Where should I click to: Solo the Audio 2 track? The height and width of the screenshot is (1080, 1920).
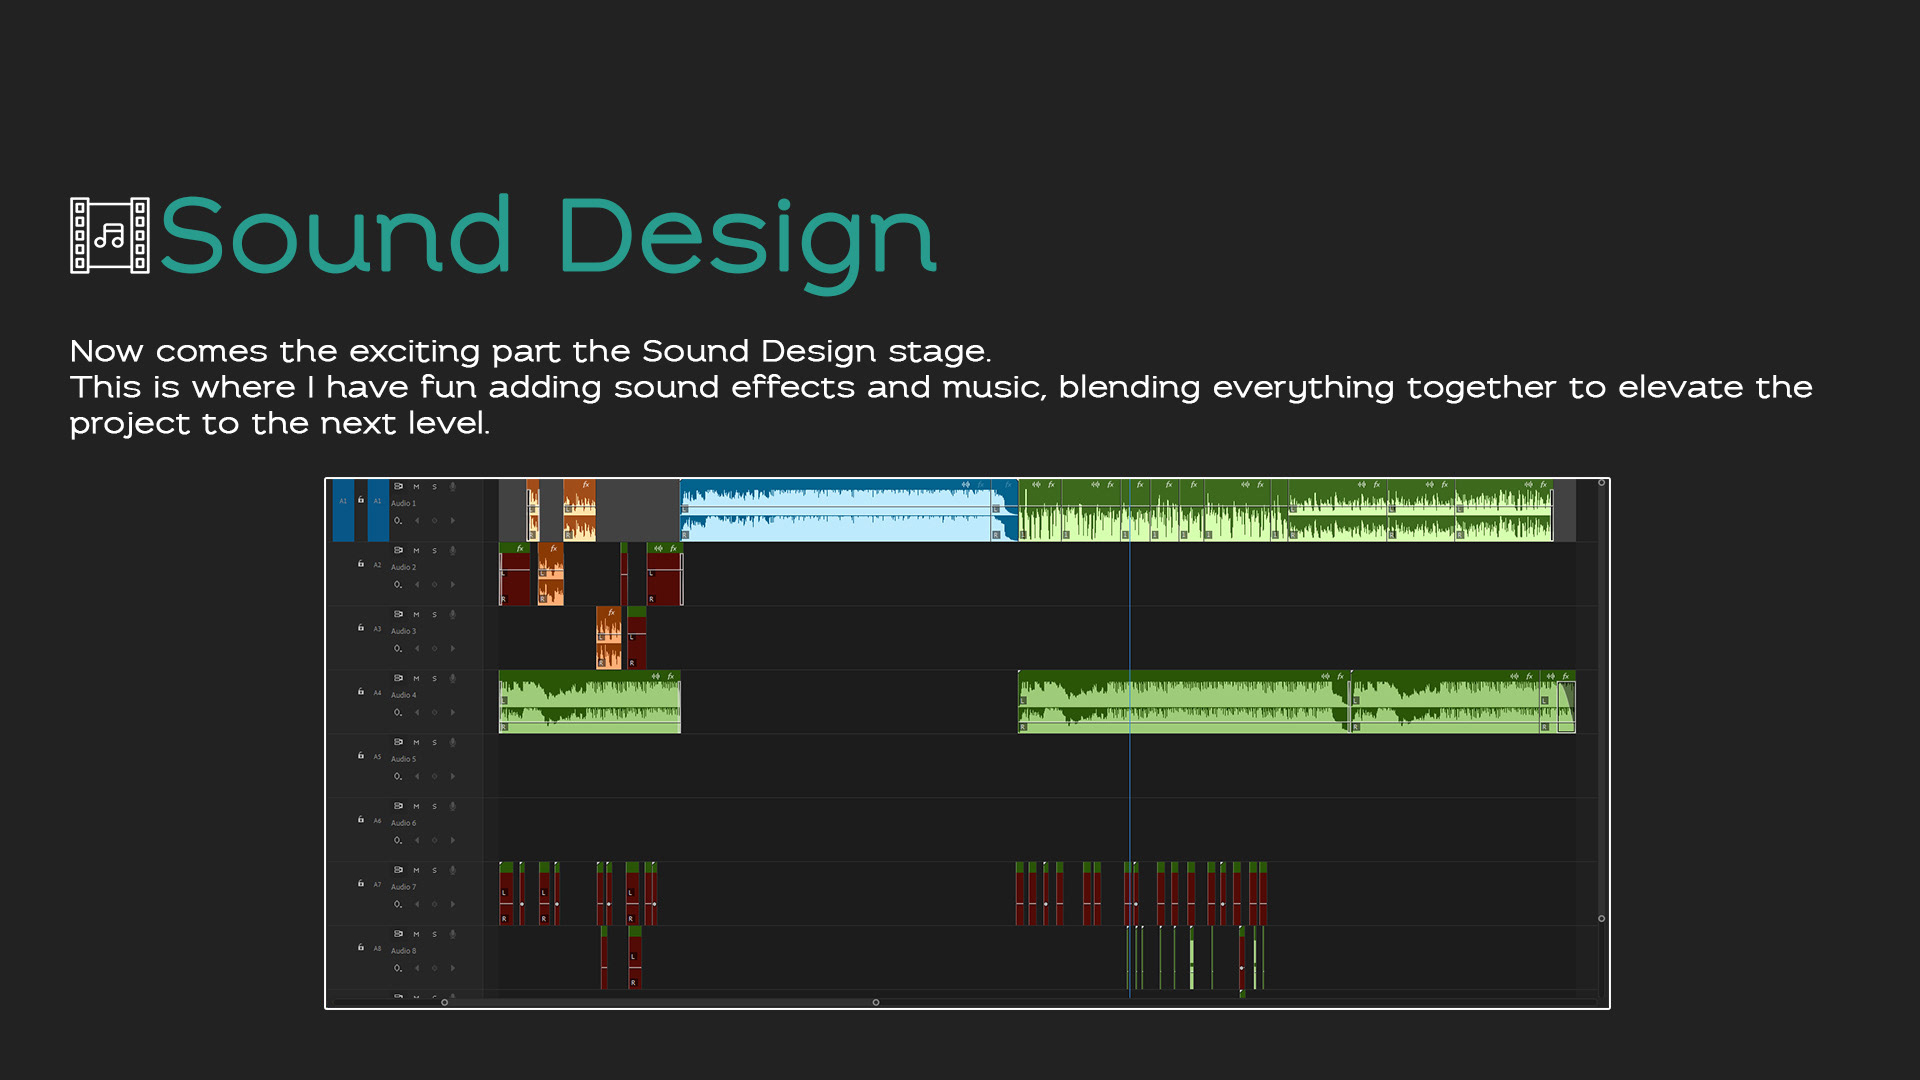(434, 551)
